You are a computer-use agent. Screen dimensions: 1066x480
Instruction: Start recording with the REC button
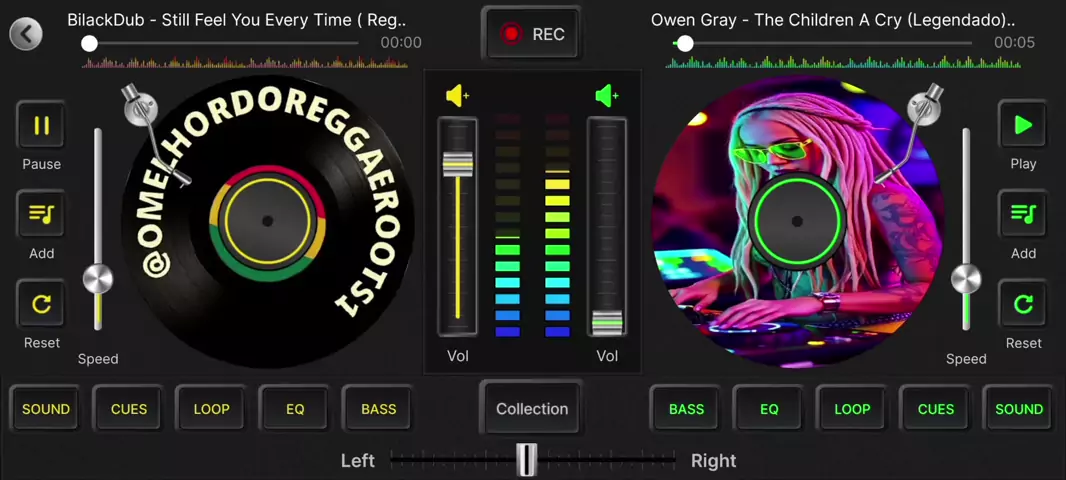coord(532,34)
